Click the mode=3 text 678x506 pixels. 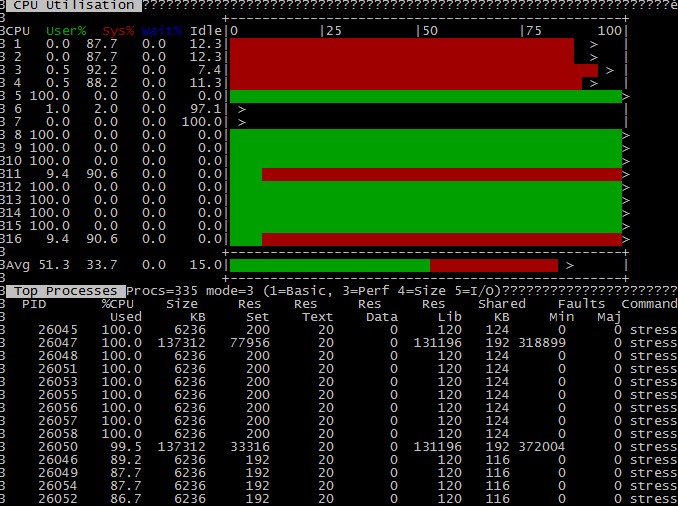click(x=230, y=291)
